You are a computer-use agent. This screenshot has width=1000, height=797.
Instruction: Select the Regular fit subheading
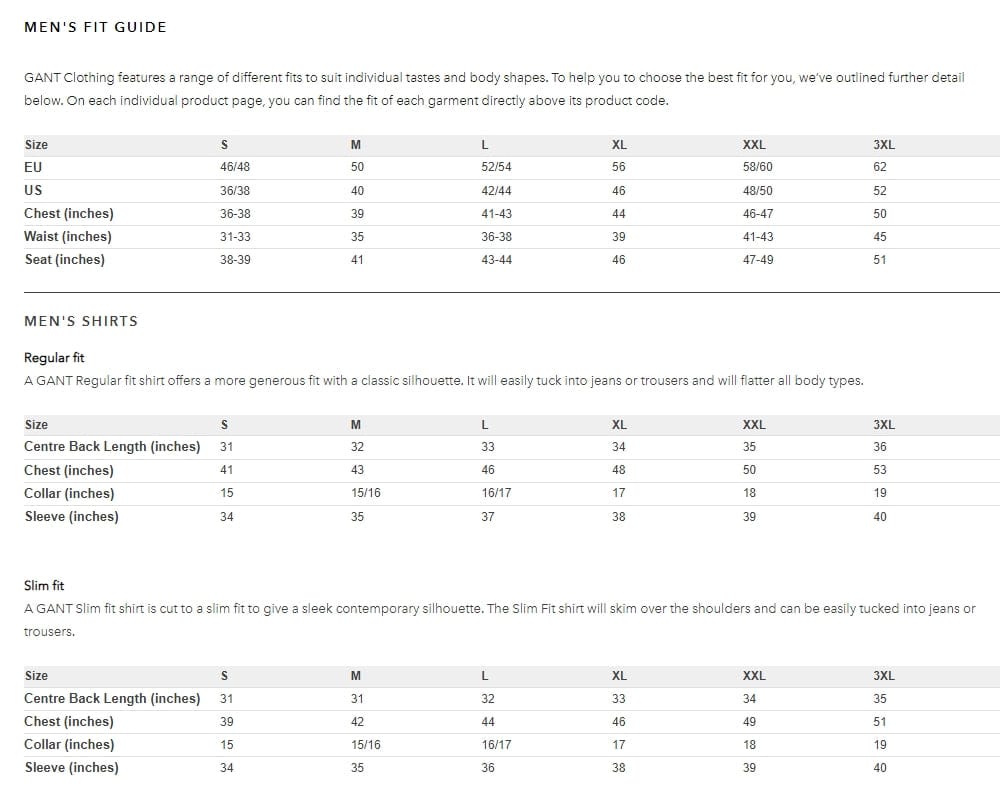(x=54, y=357)
